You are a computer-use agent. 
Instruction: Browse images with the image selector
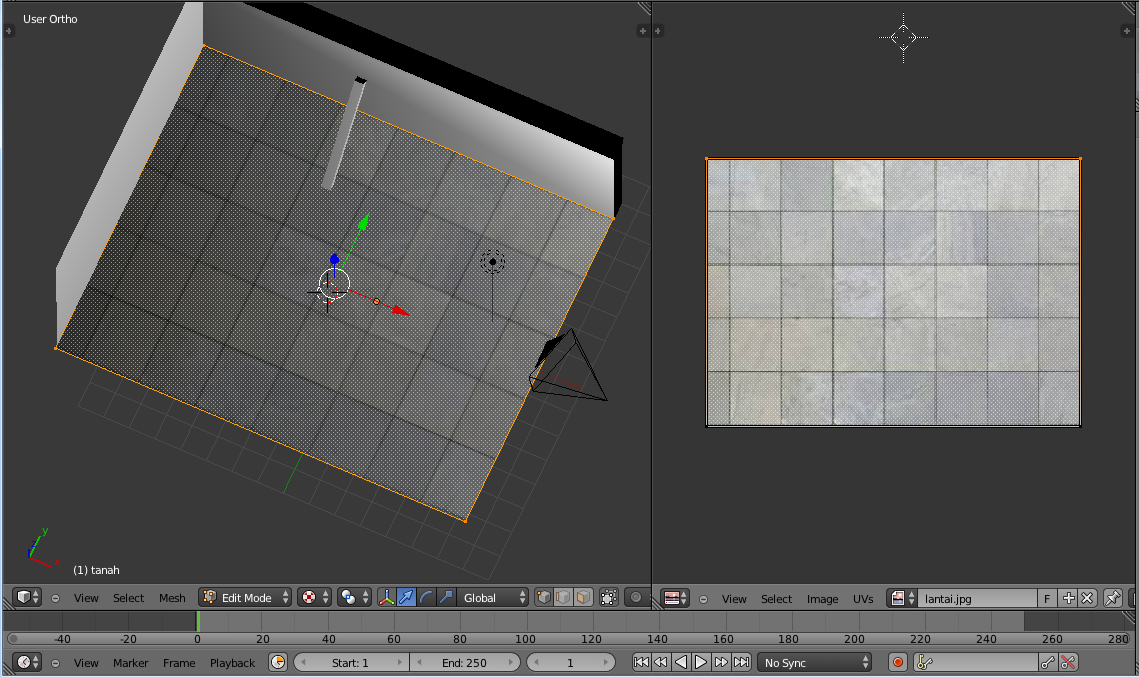902,599
